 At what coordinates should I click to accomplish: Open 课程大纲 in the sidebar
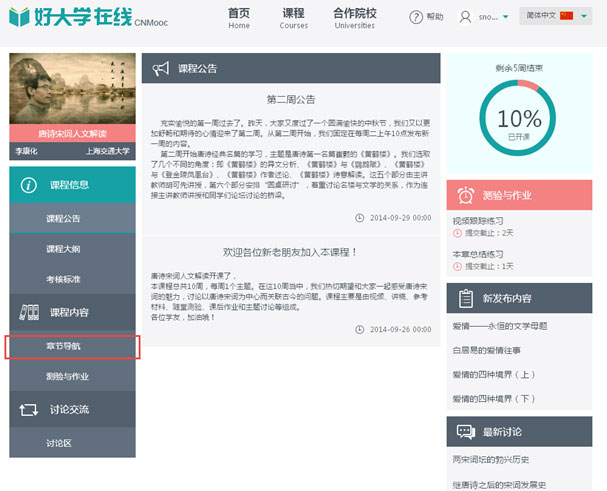tap(63, 248)
